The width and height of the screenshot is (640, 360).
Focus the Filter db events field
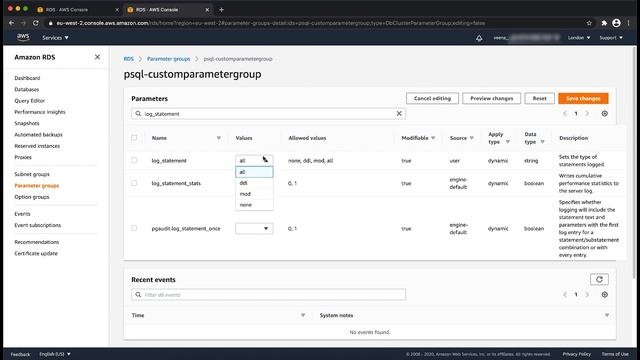(x=268, y=294)
